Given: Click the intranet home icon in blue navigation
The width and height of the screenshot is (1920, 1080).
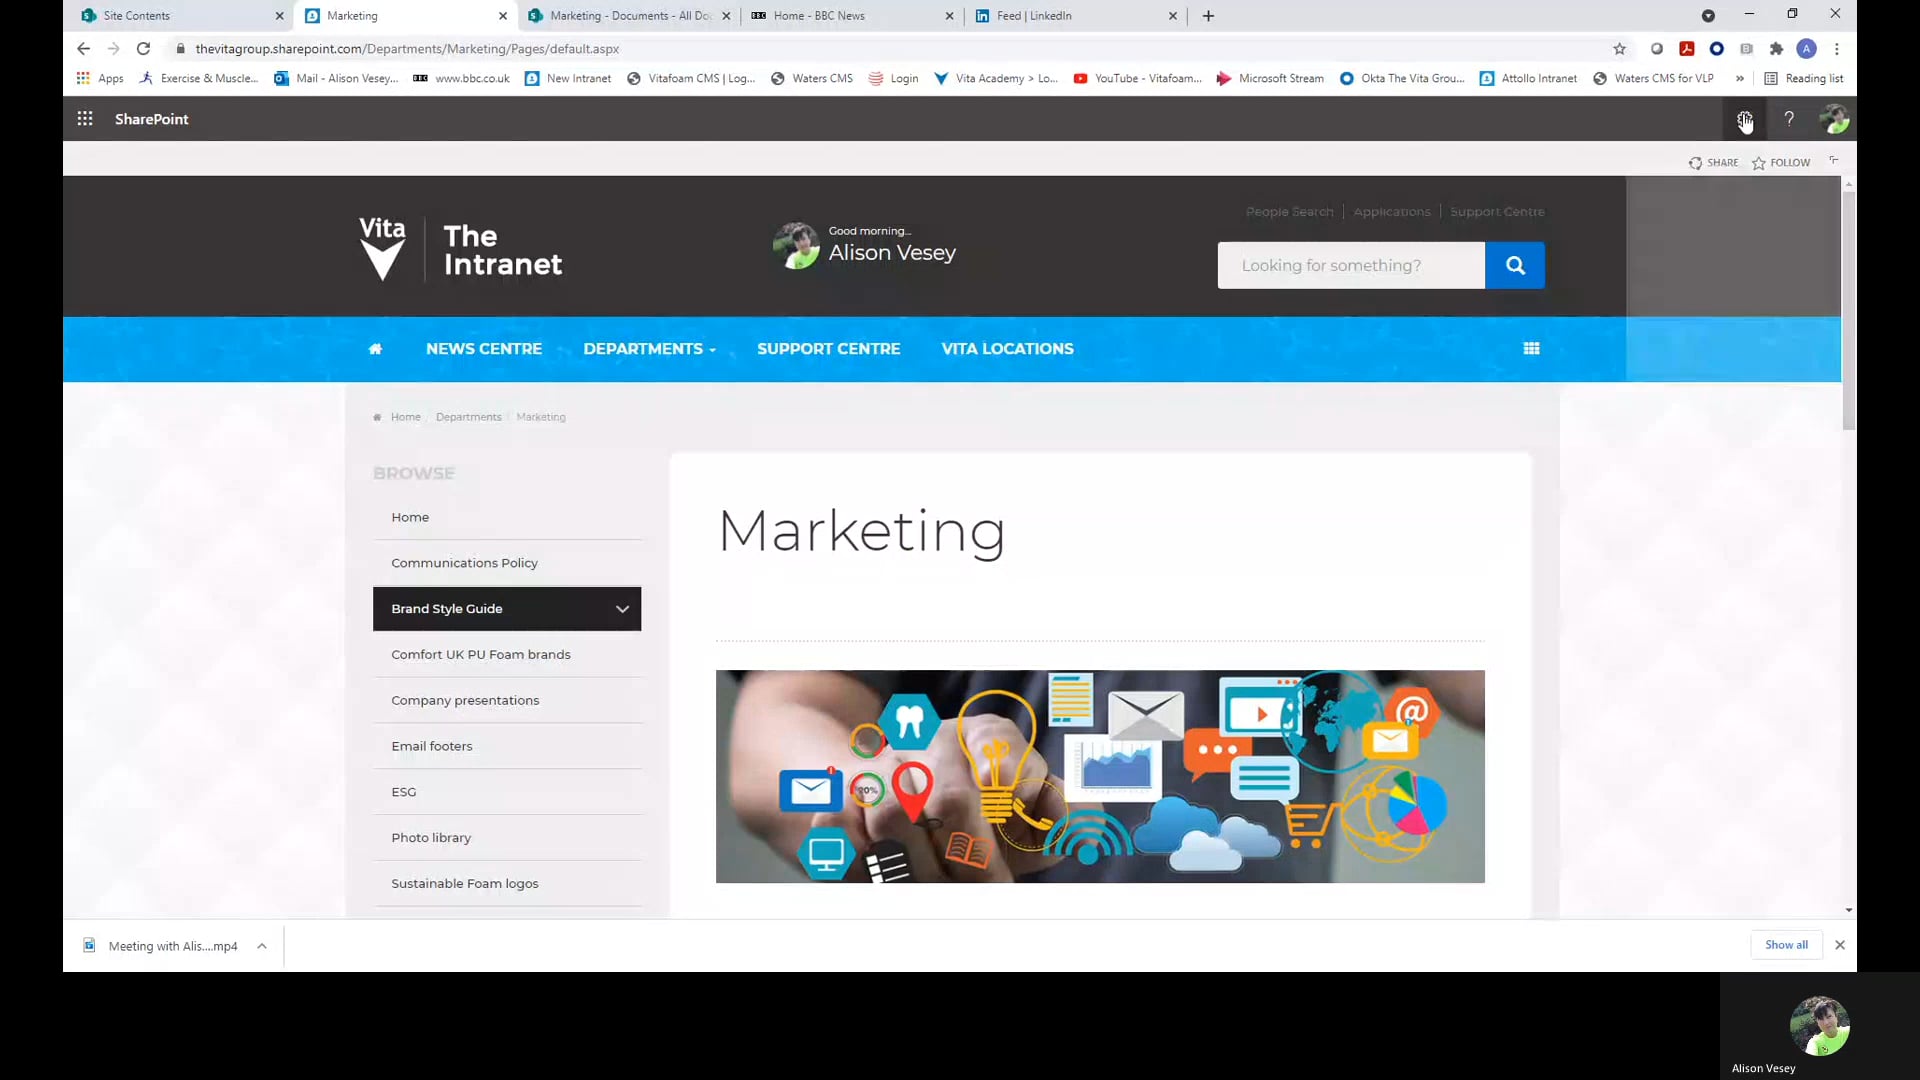Looking at the screenshot, I should 375,349.
